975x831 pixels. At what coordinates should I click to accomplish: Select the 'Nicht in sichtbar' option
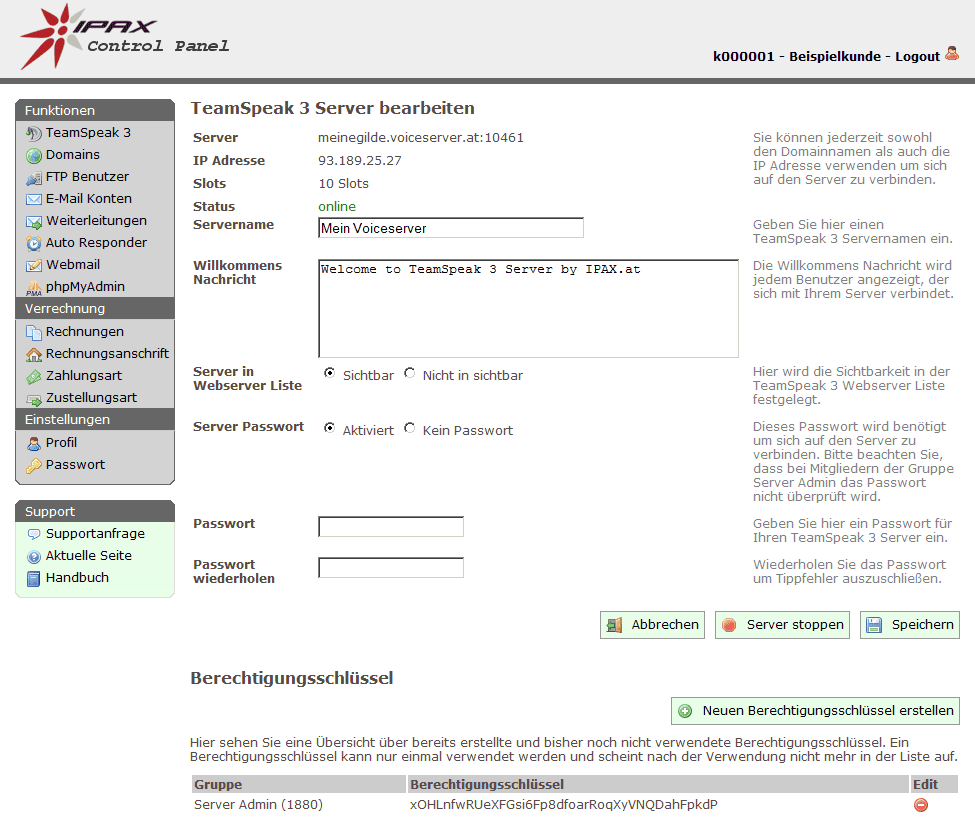coord(410,374)
